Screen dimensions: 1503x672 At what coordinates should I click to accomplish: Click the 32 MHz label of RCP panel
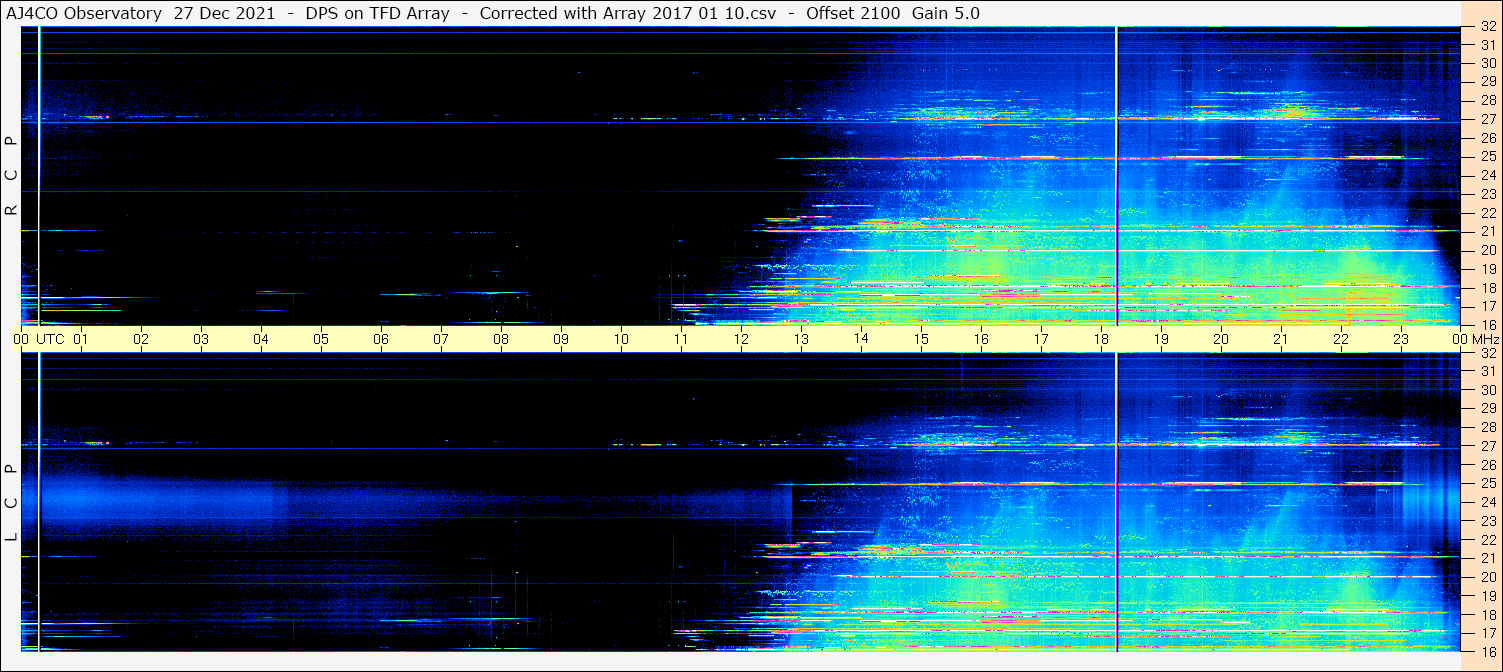pyautogui.click(x=1487, y=28)
